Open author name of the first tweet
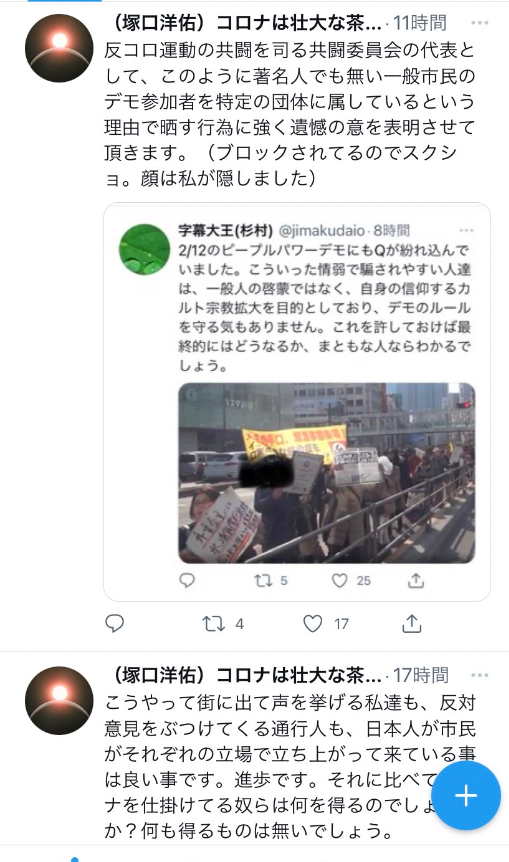Image resolution: width=509 pixels, height=862 pixels. click(245, 23)
